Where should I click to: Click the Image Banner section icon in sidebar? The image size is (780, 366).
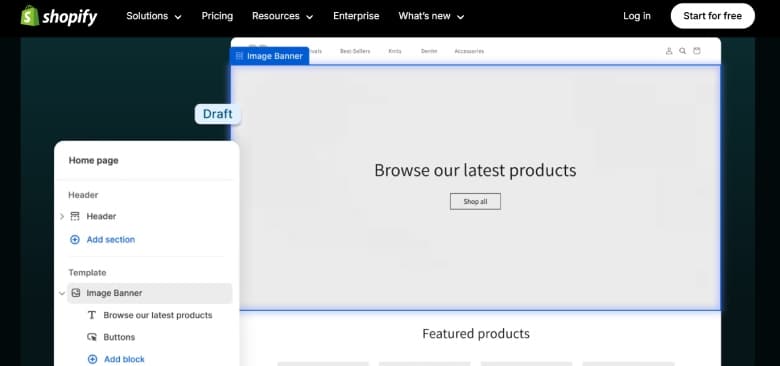click(x=76, y=293)
